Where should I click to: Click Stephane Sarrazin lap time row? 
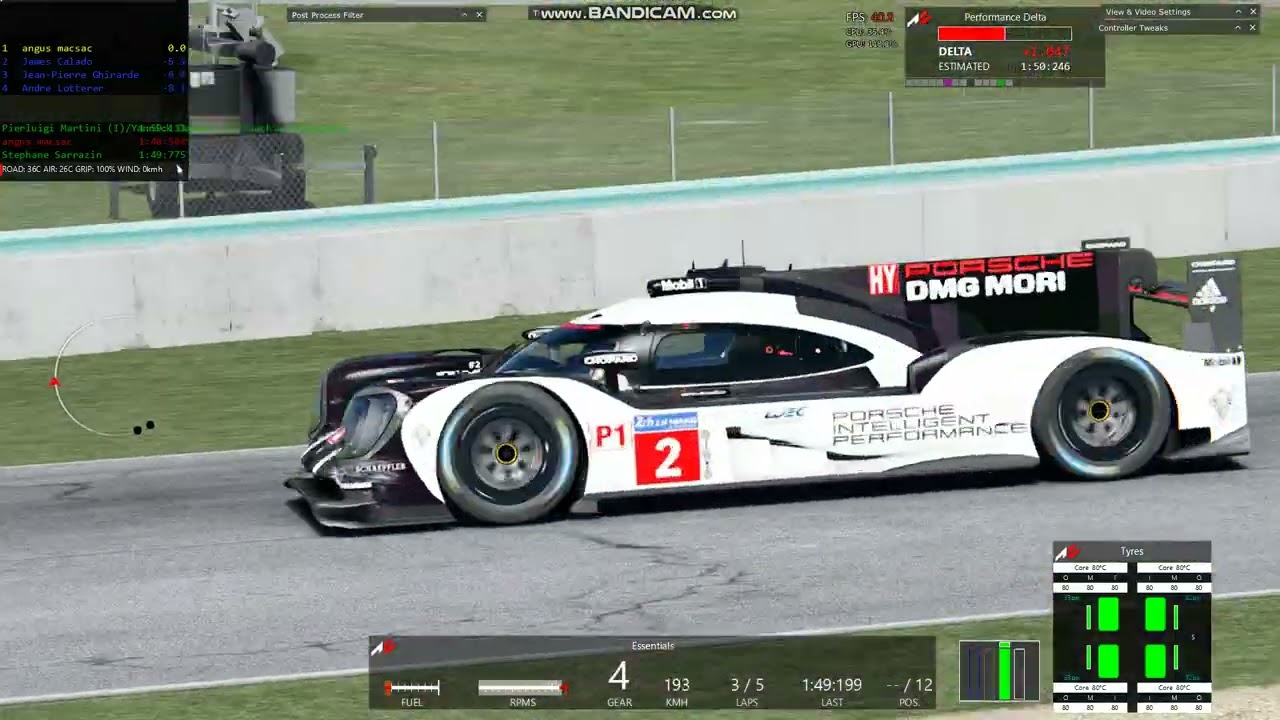point(94,155)
